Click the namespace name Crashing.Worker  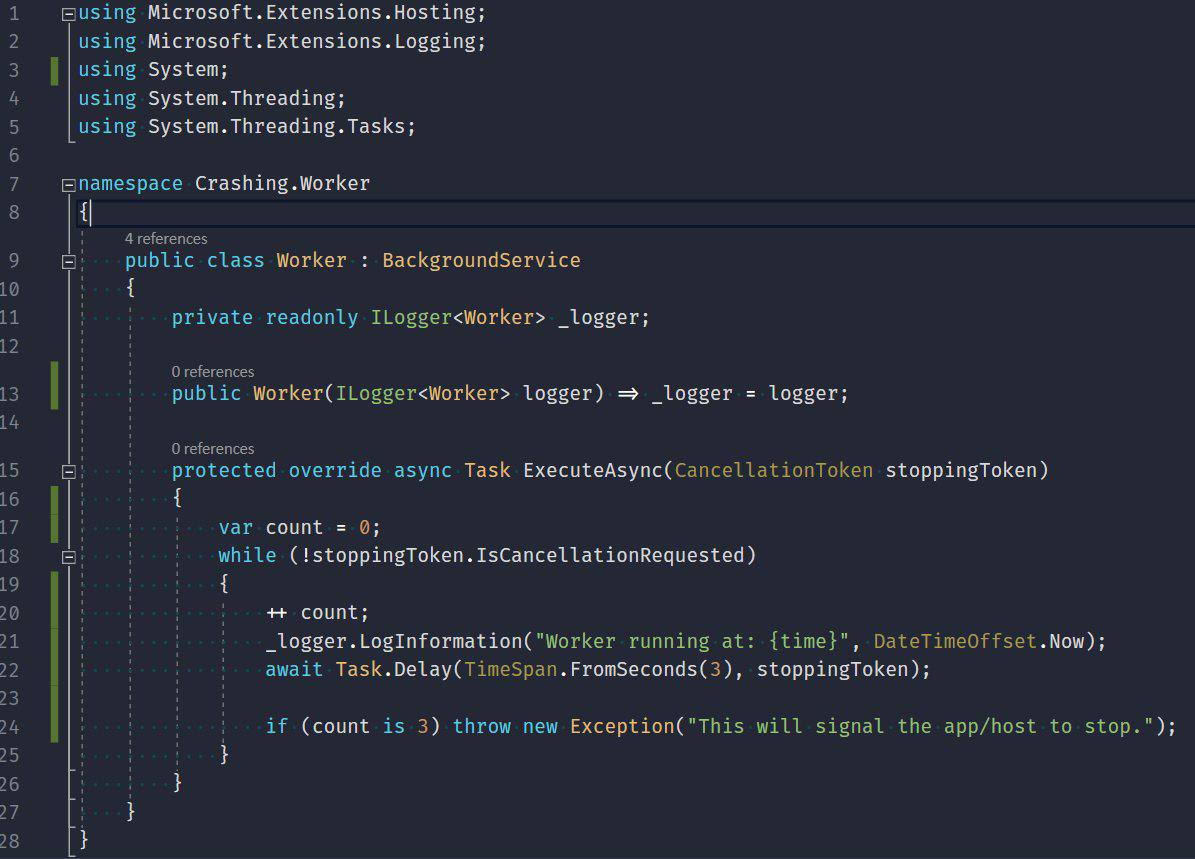(x=282, y=183)
